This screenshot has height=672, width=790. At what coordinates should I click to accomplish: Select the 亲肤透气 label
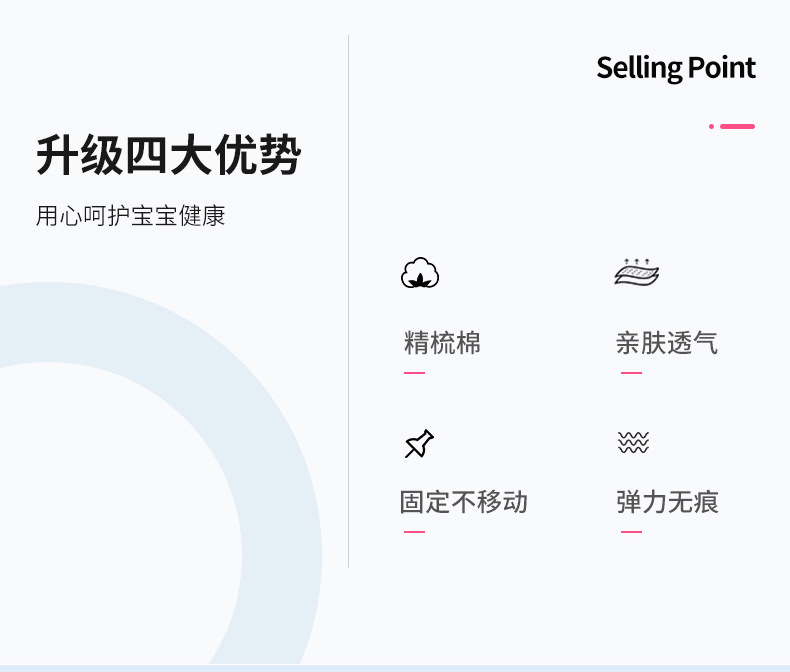666,343
